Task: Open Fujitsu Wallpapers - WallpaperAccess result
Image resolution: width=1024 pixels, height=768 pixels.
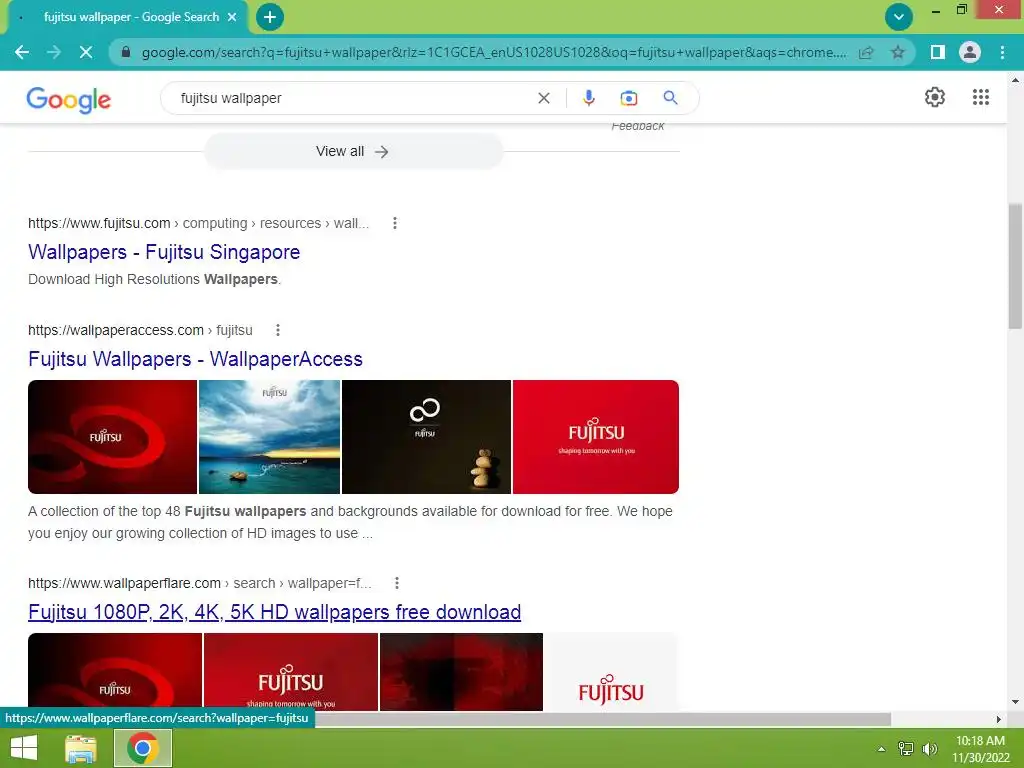Action: tap(195, 359)
